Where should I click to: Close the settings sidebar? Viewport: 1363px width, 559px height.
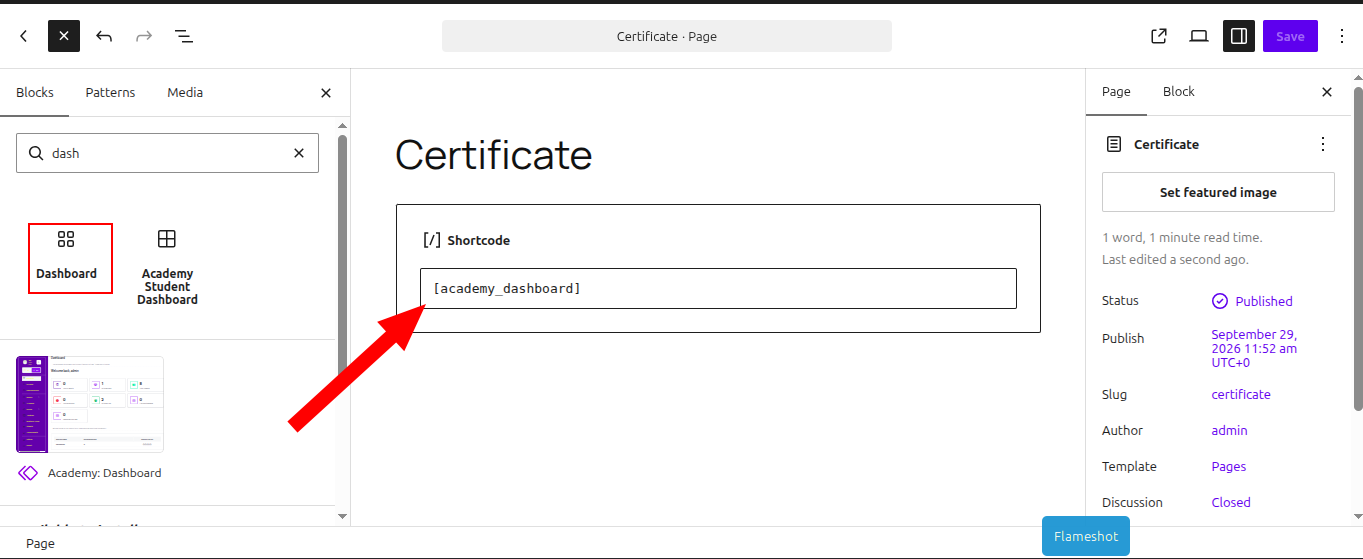[x=1327, y=92]
